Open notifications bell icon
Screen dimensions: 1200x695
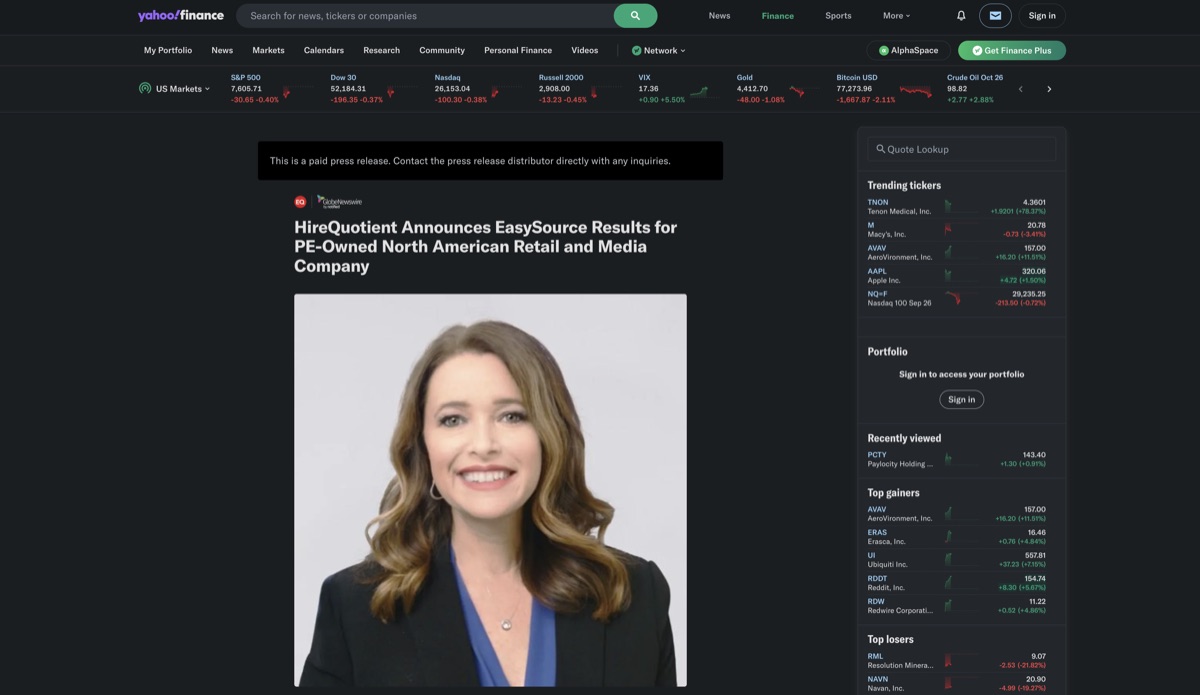(x=961, y=16)
